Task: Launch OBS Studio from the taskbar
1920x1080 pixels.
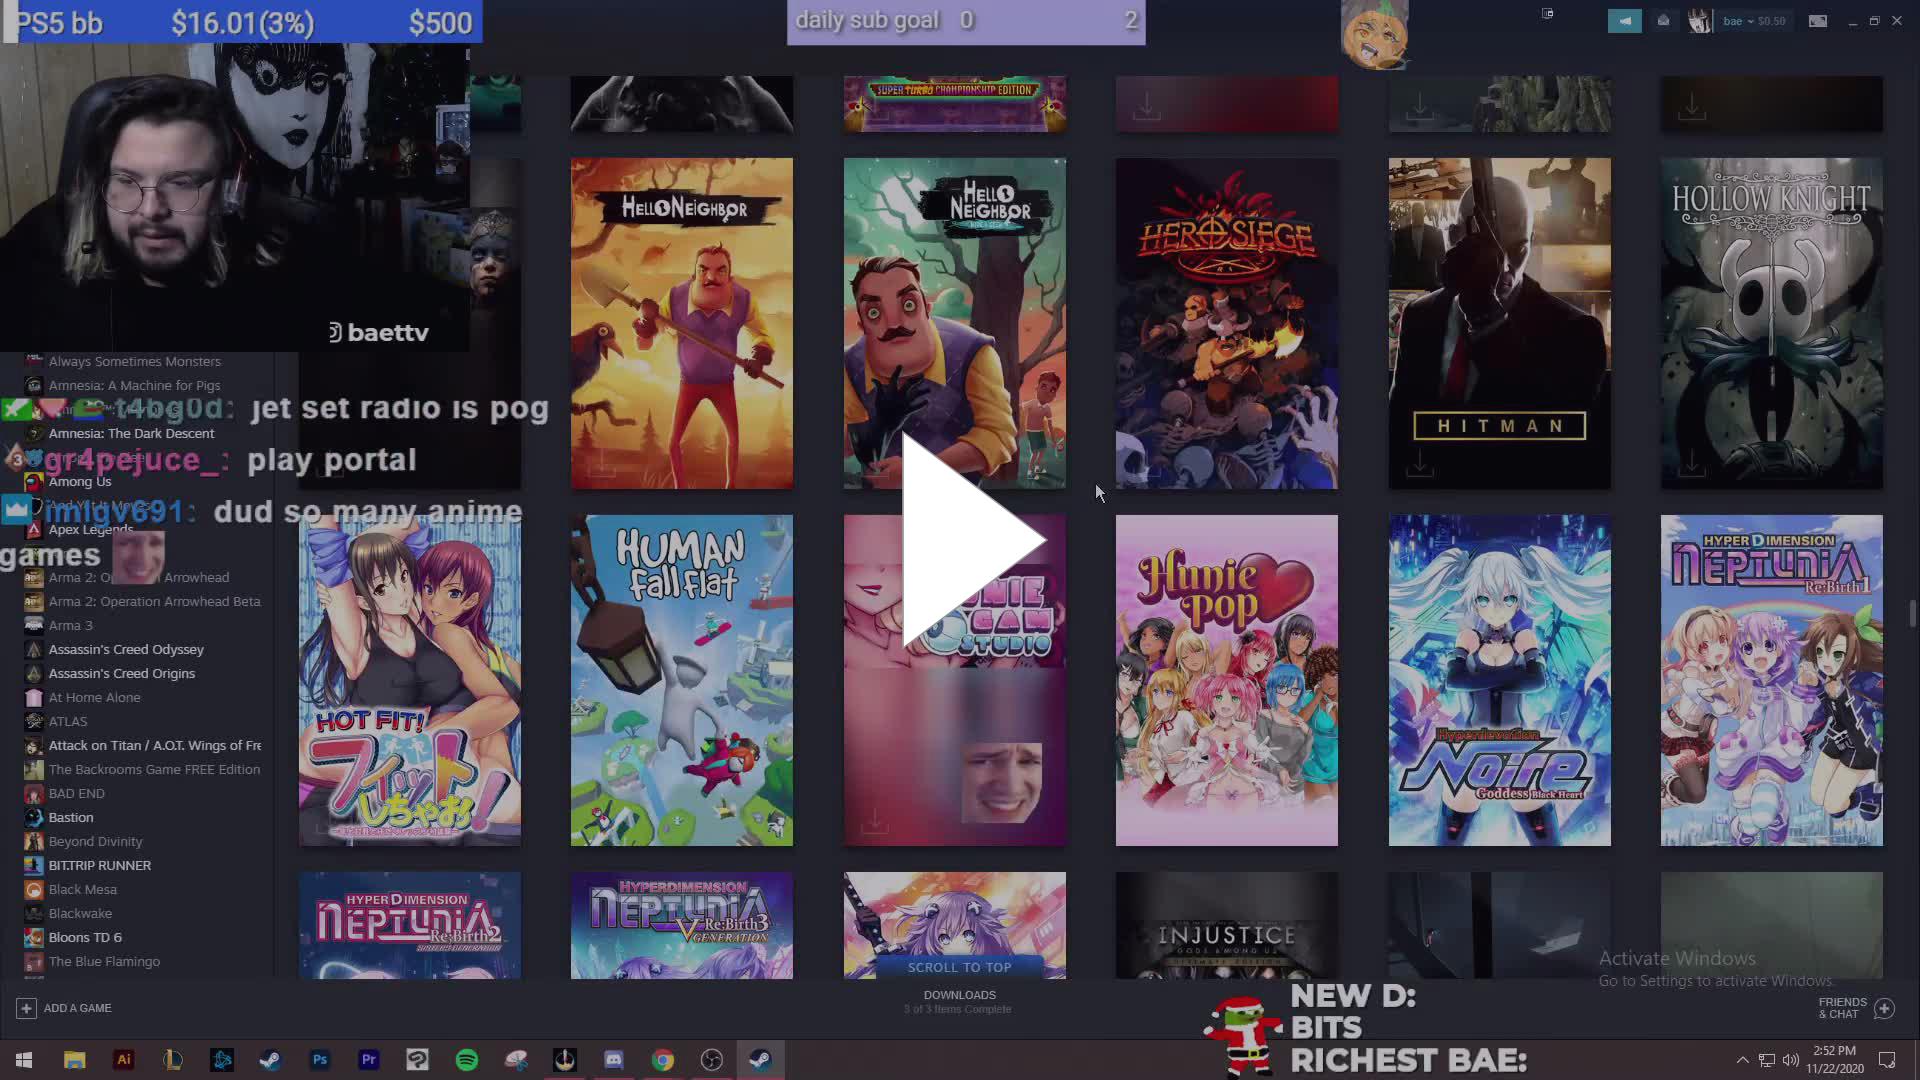Action: point(710,1059)
